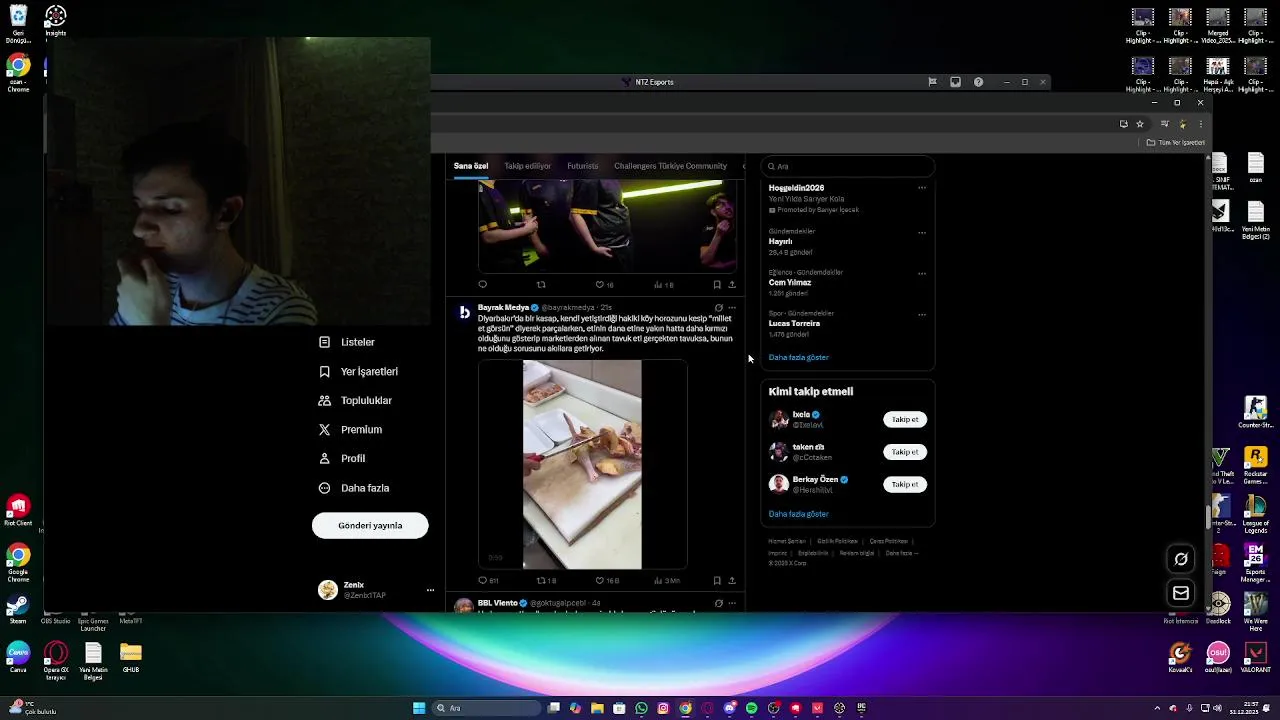Open WhatsApp from the taskbar

point(641,708)
